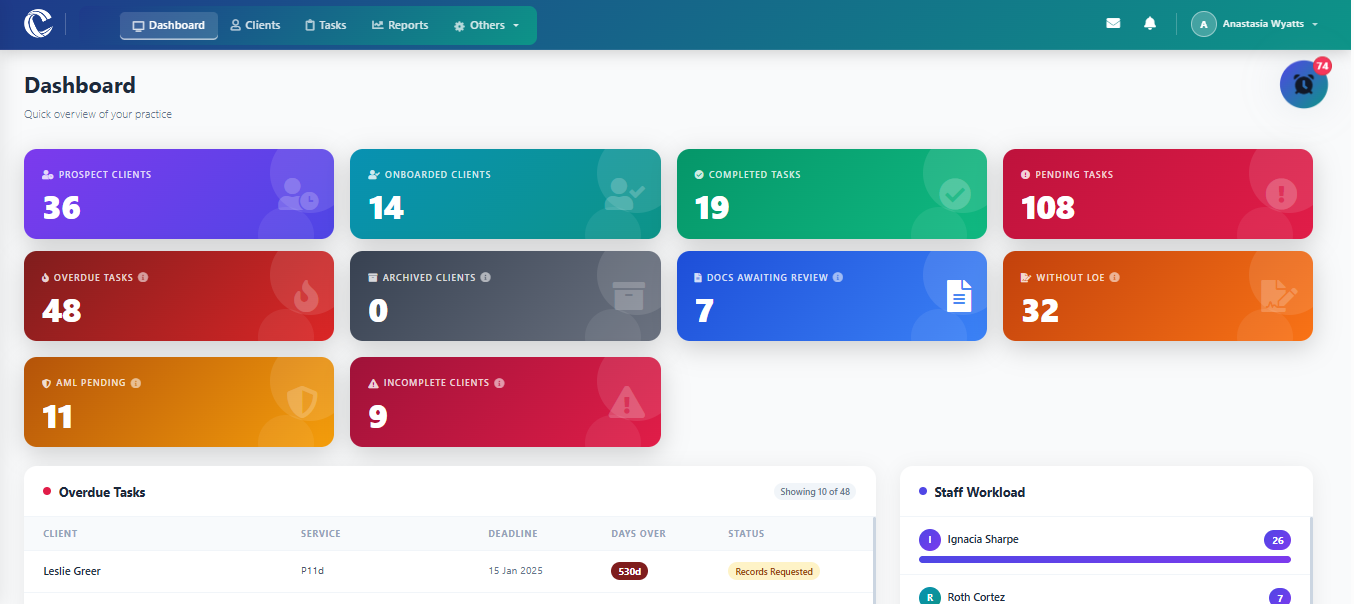Open the Completed Tasks card
The image size is (1354, 604).
832,194
